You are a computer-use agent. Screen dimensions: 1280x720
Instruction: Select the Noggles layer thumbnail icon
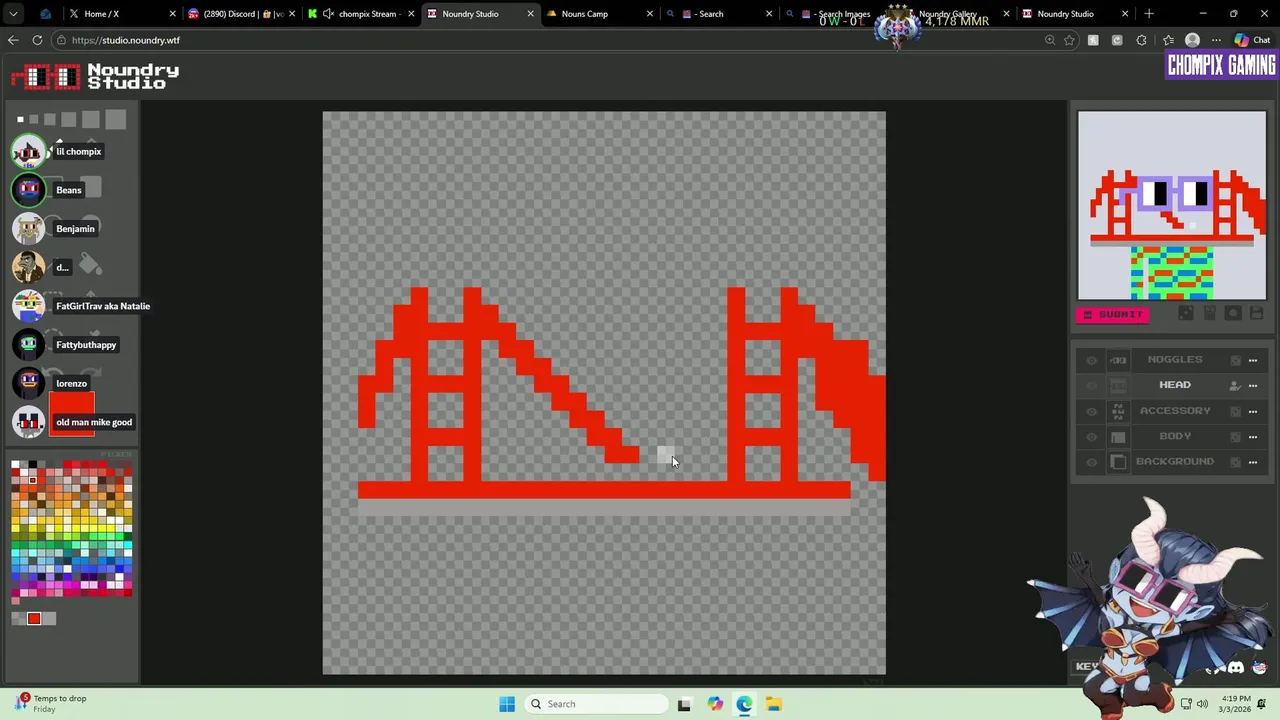(x=1118, y=360)
